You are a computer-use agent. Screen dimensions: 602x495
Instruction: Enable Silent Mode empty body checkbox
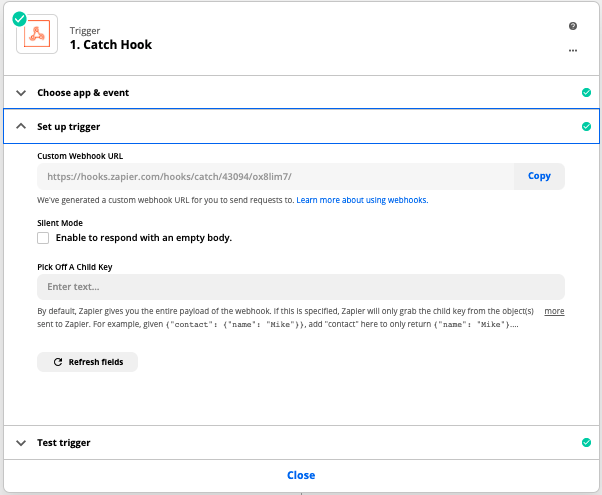43,238
